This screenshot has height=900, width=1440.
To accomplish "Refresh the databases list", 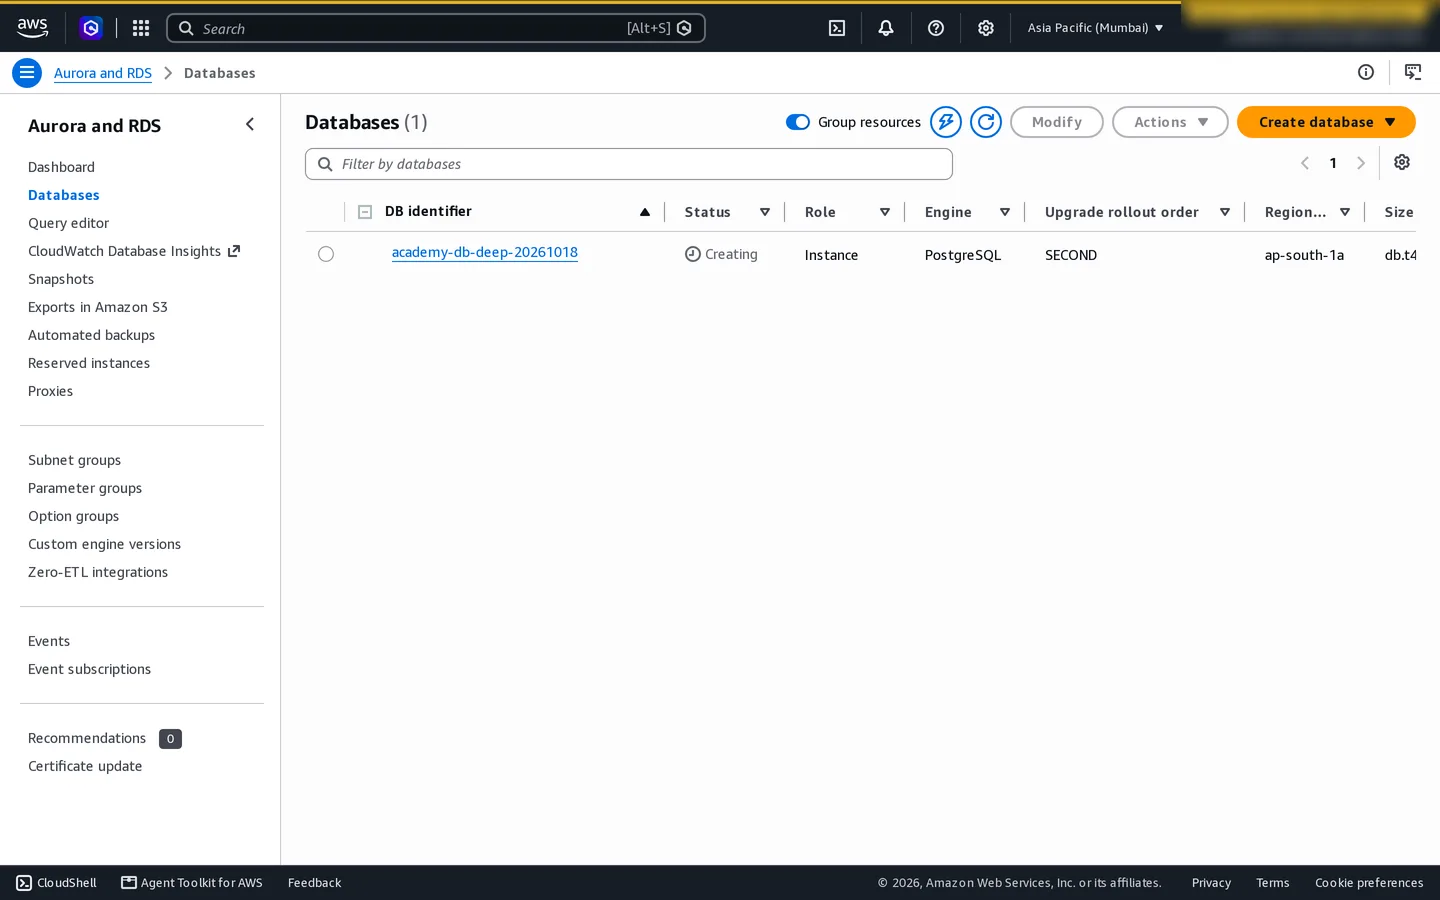I will 986,122.
